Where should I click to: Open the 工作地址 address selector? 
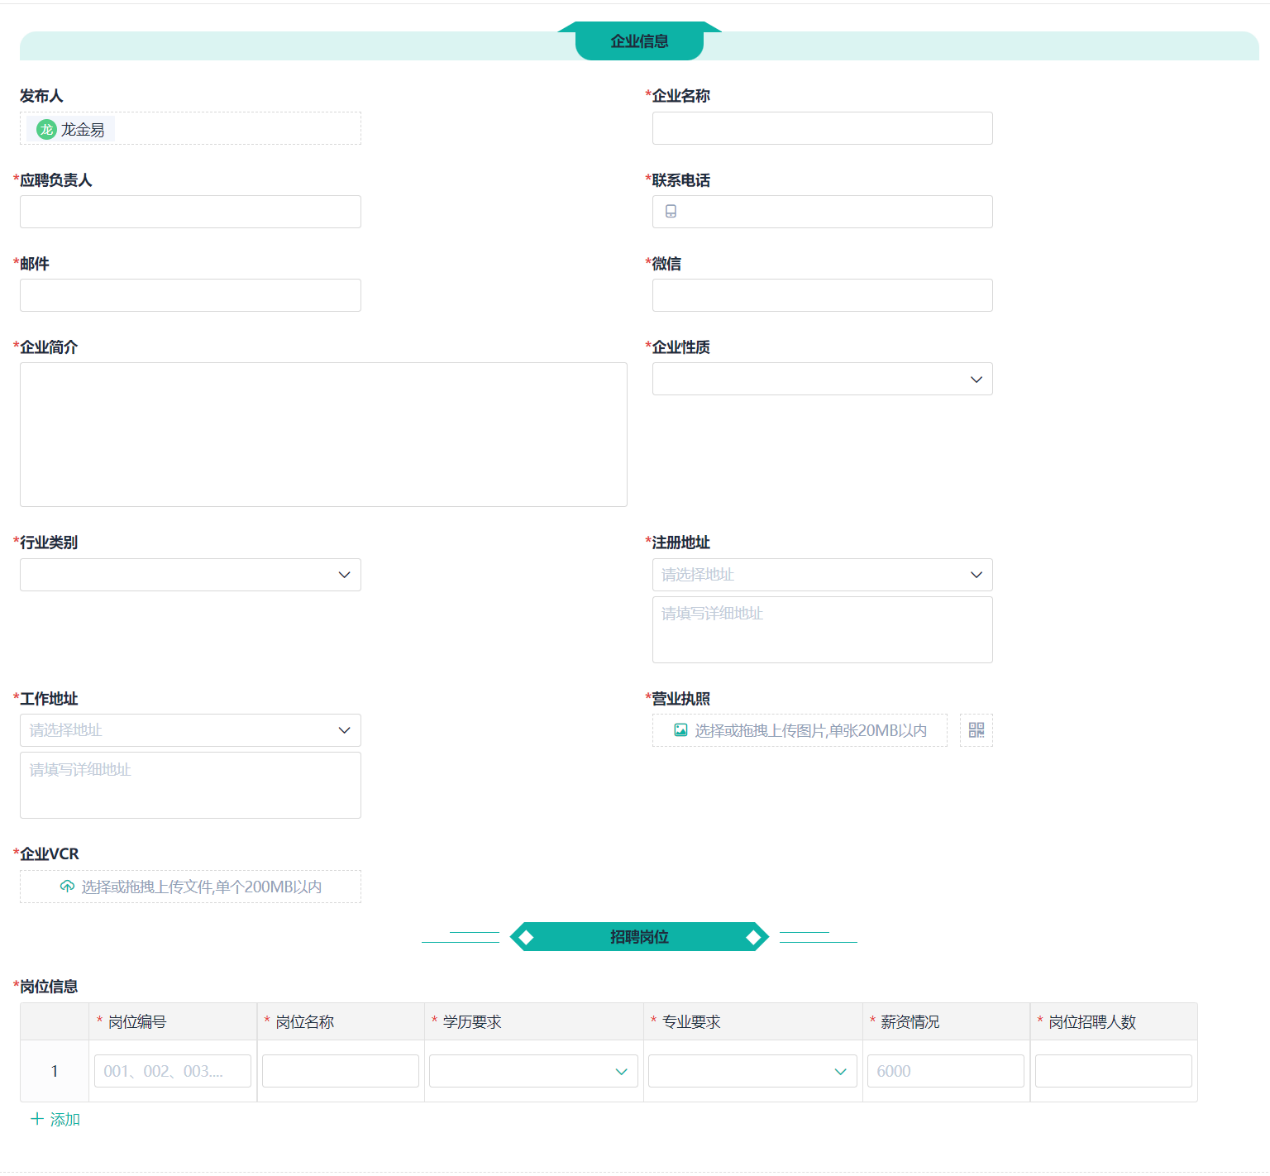pyautogui.click(x=190, y=730)
